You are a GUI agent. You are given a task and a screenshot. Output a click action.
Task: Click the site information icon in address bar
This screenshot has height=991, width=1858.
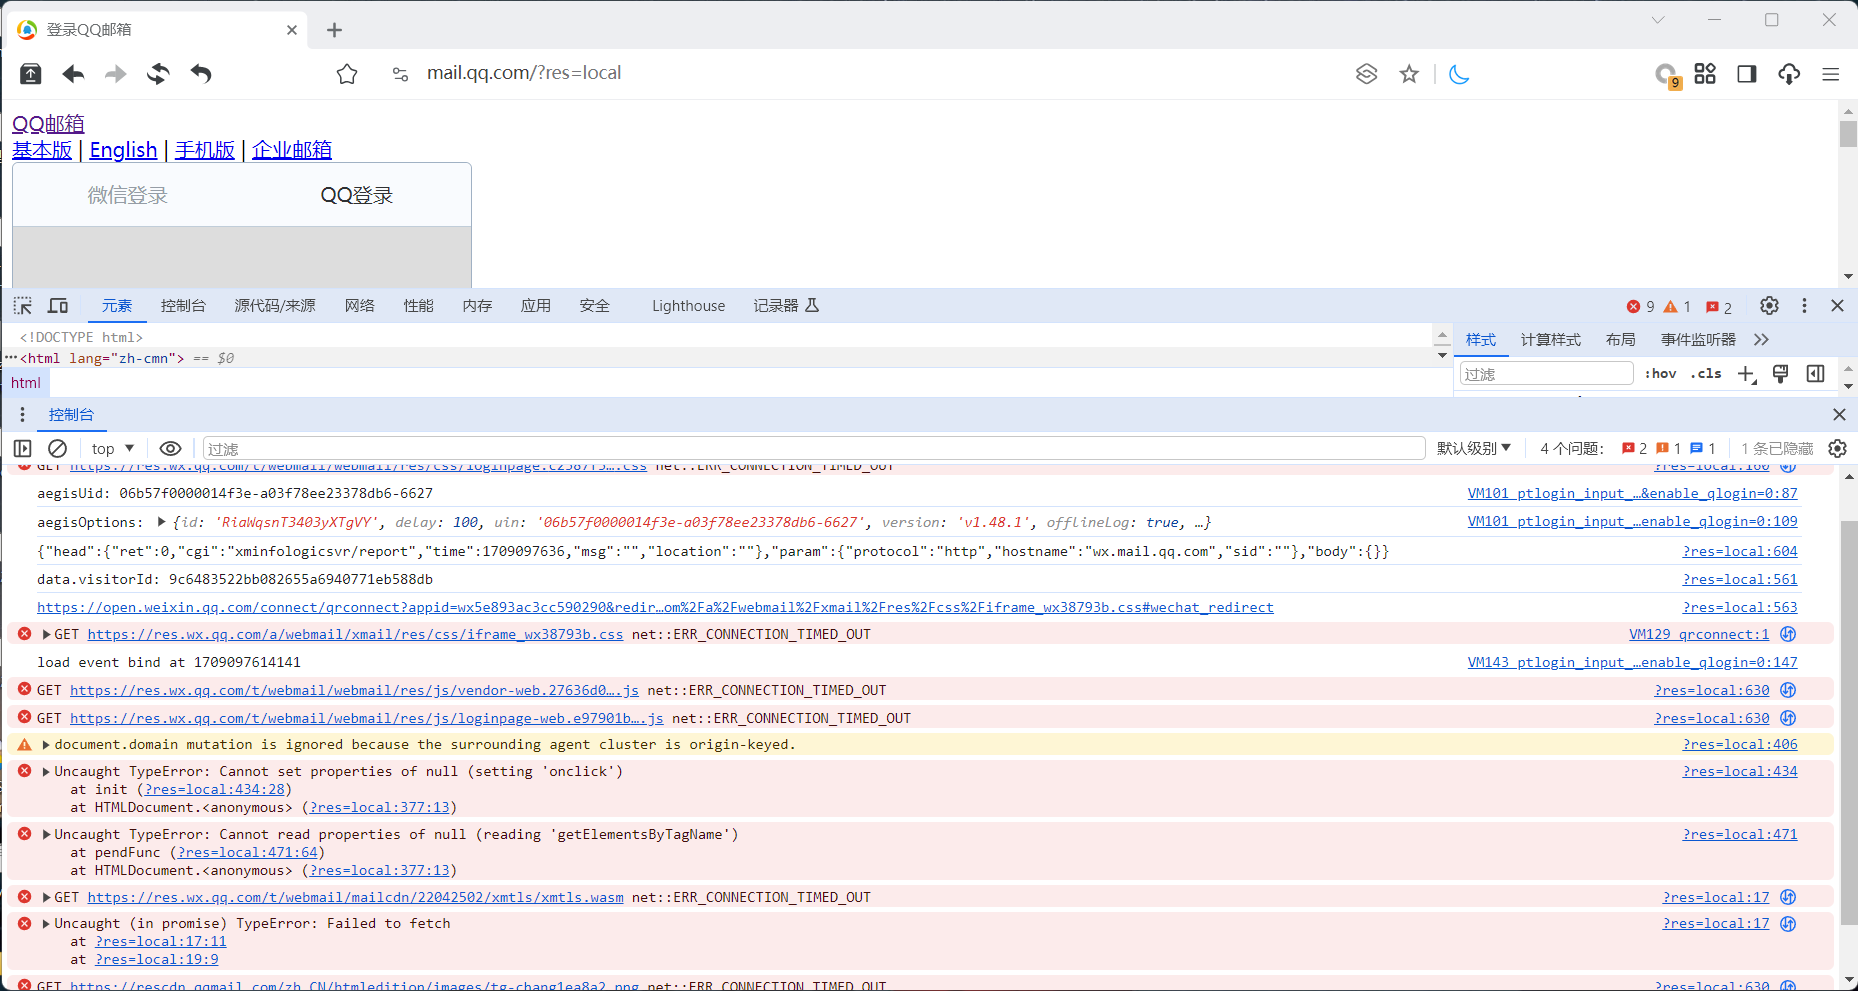pos(400,74)
